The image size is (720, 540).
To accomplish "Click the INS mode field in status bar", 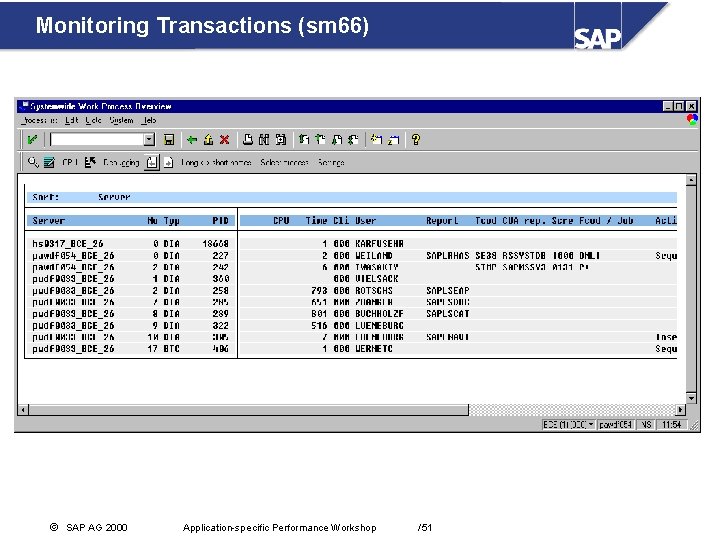I will tap(646, 425).
